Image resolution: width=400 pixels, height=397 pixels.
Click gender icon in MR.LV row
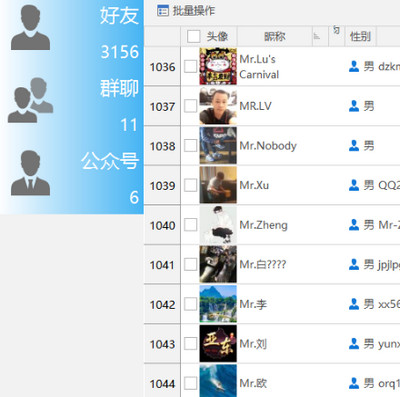[354, 106]
